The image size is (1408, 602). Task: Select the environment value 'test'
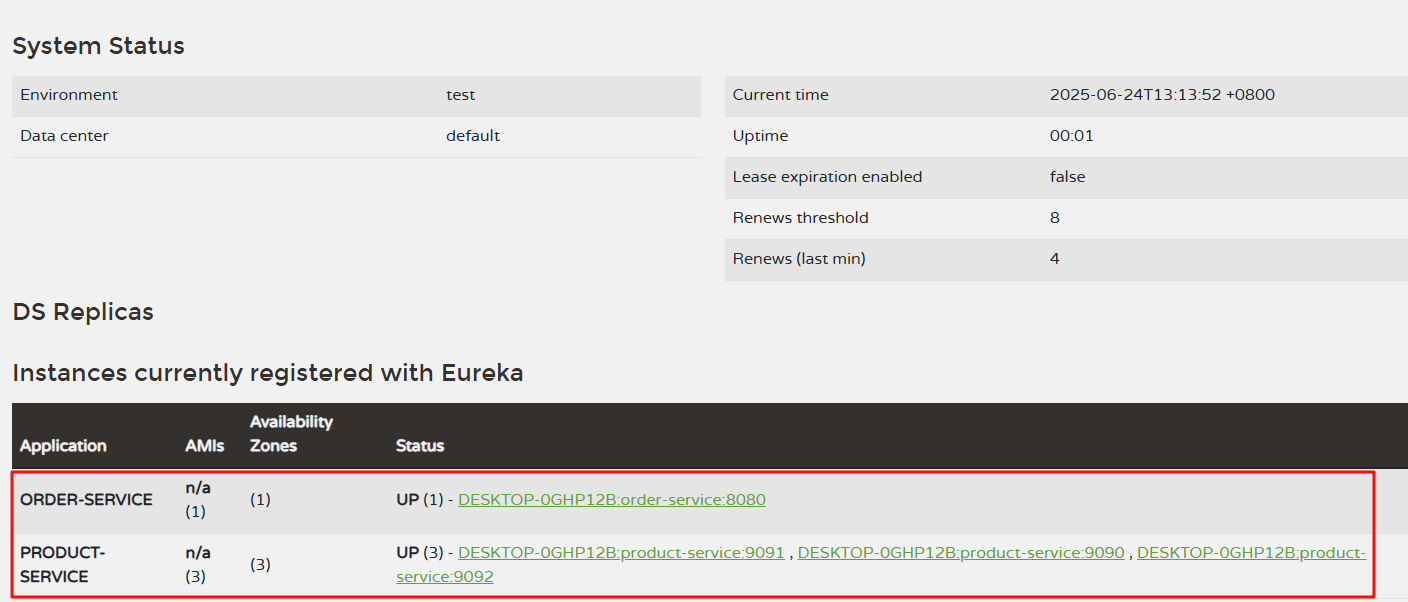click(x=461, y=95)
